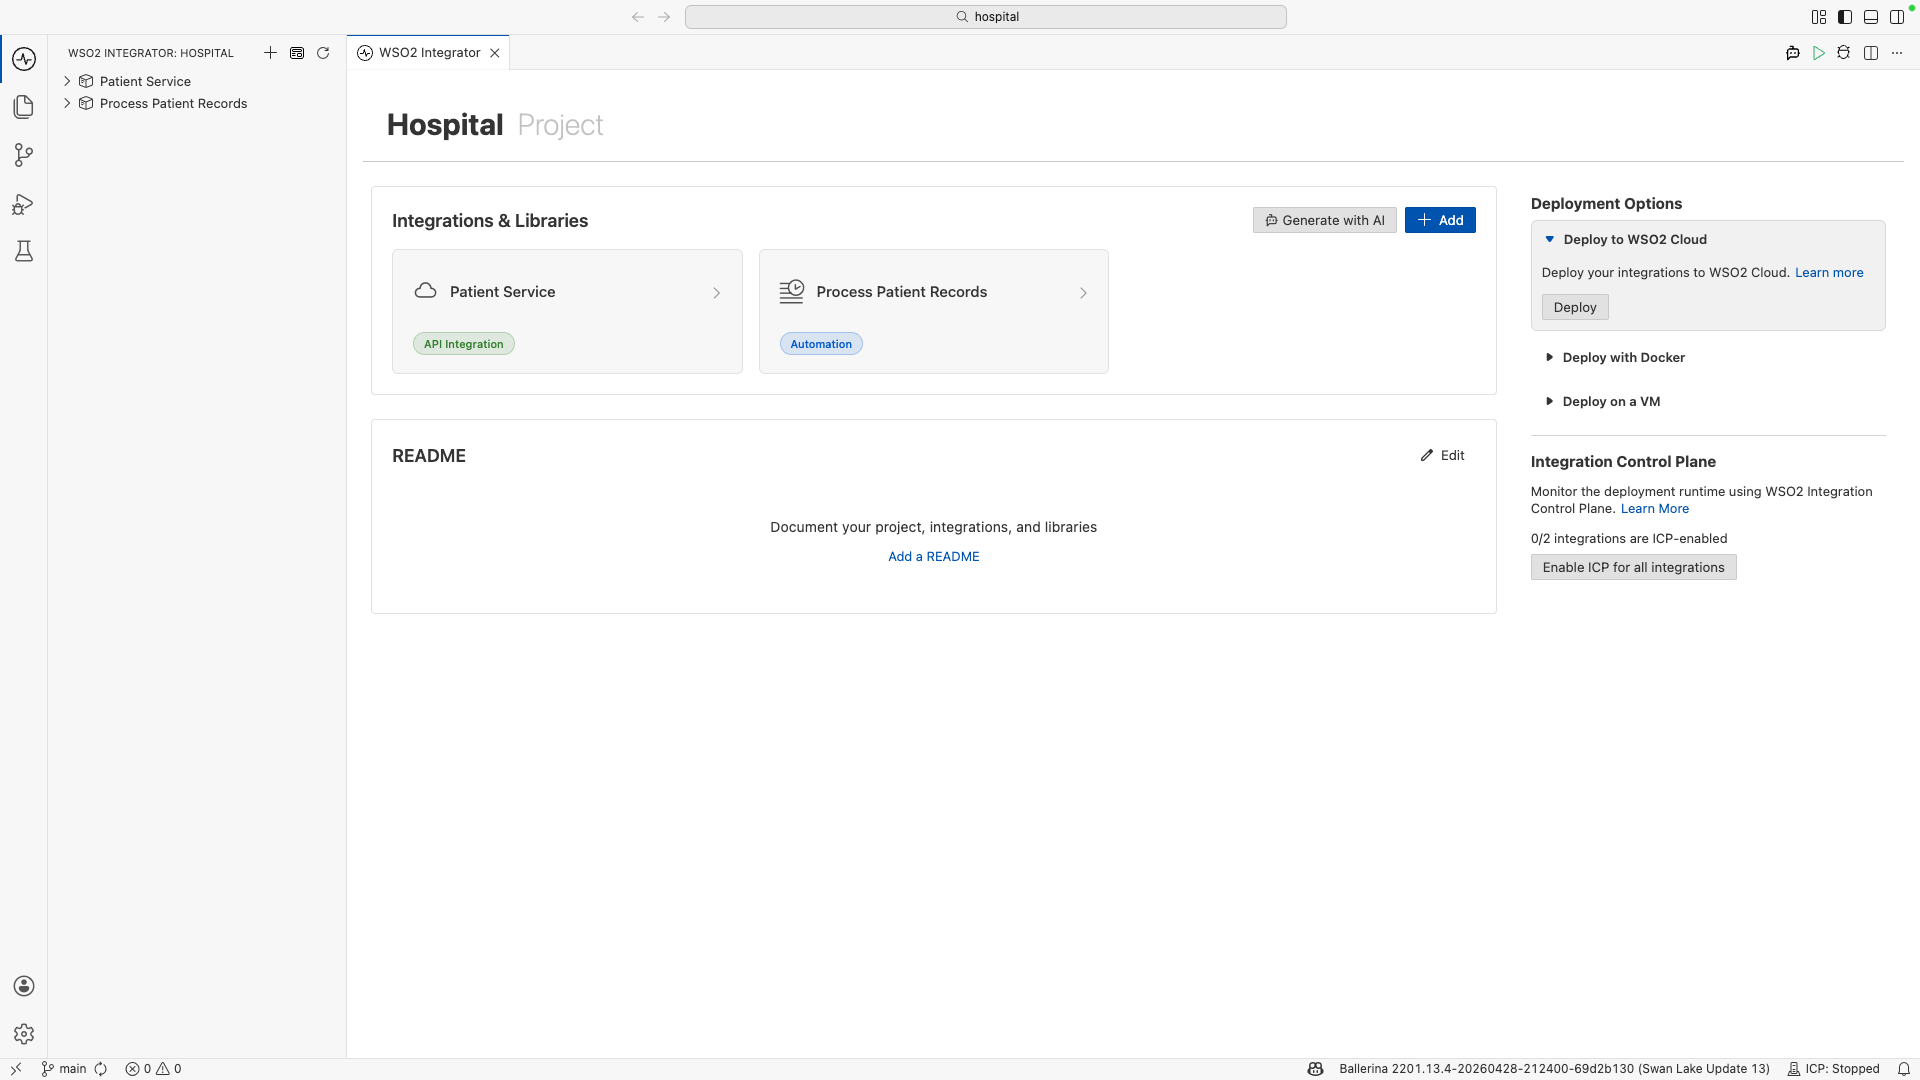Viewport: 1920px width, 1080px height.
Task: Open the Testing flask icon
Action: (24, 251)
